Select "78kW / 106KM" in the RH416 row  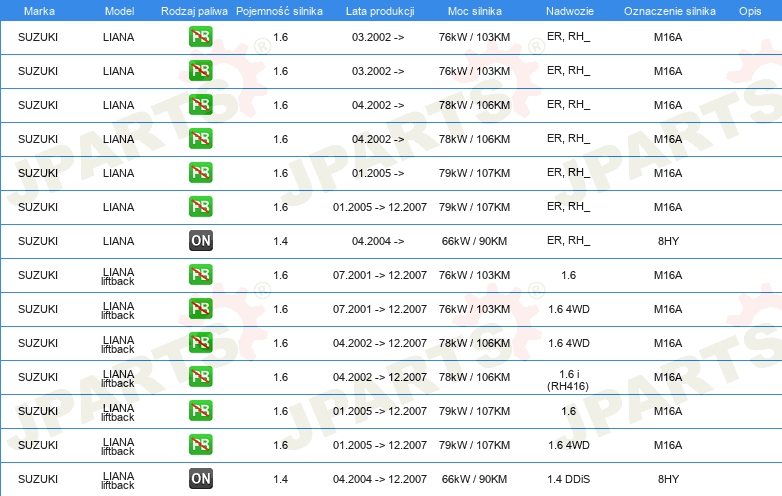[x=474, y=377]
